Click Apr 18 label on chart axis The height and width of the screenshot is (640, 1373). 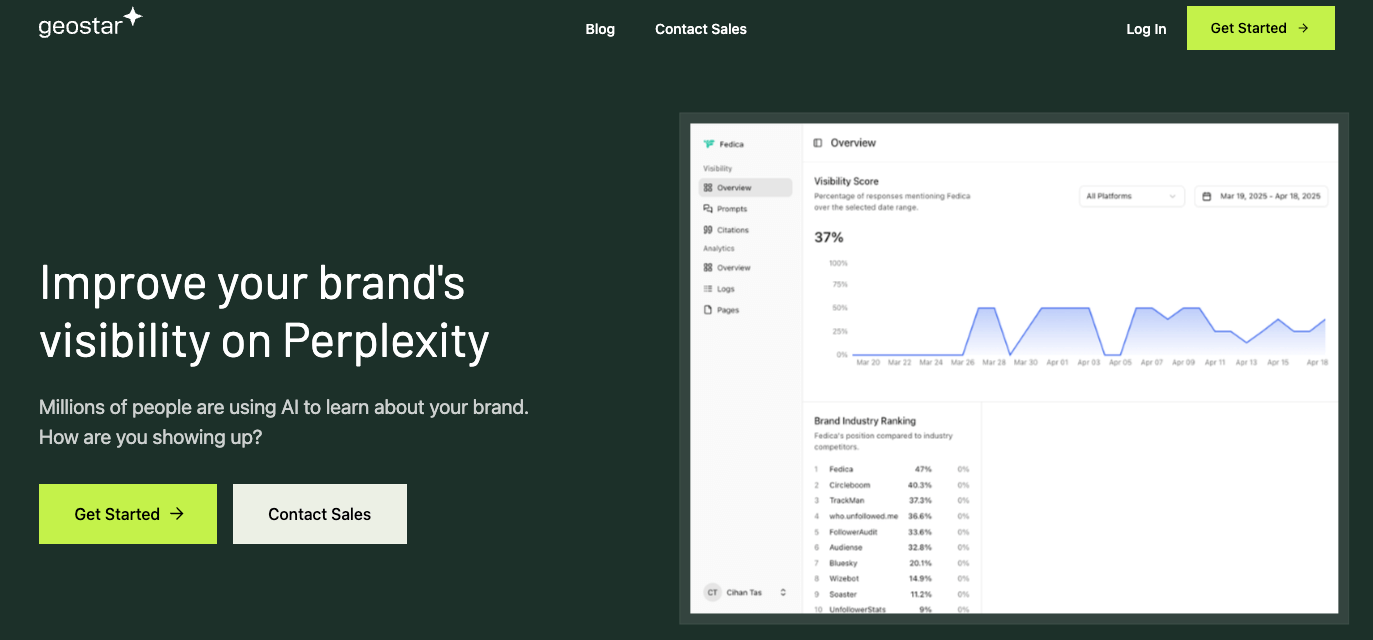[1317, 362]
